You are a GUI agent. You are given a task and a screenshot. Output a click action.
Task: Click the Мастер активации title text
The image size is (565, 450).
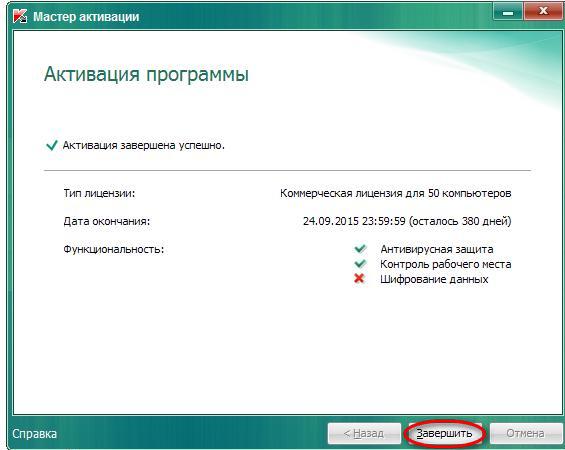(86, 17)
